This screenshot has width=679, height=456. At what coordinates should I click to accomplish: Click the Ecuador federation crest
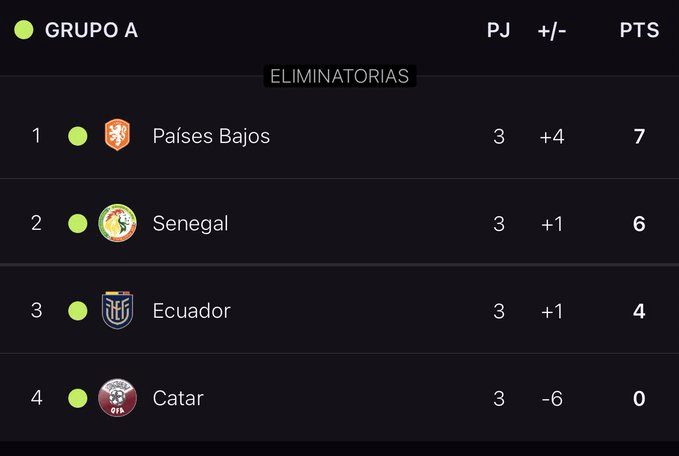(117, 311)
